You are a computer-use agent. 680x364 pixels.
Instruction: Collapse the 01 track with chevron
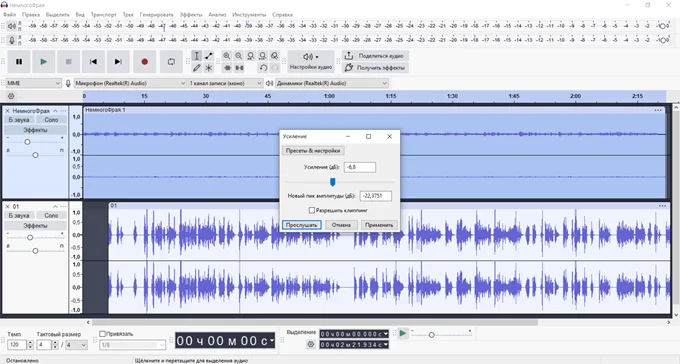click(x=55, y=207)
